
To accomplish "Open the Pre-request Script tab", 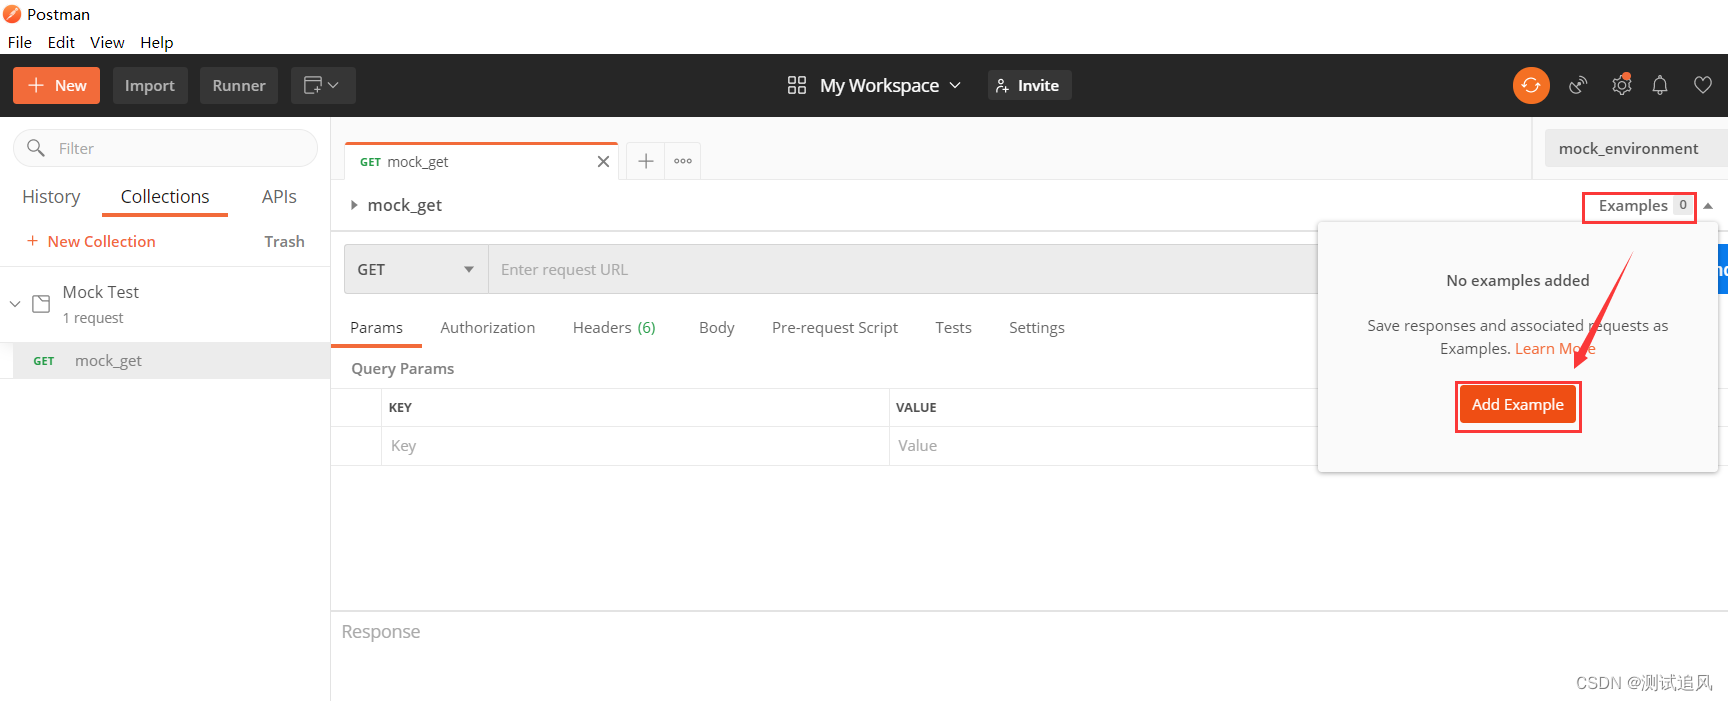I will (834, 328).
